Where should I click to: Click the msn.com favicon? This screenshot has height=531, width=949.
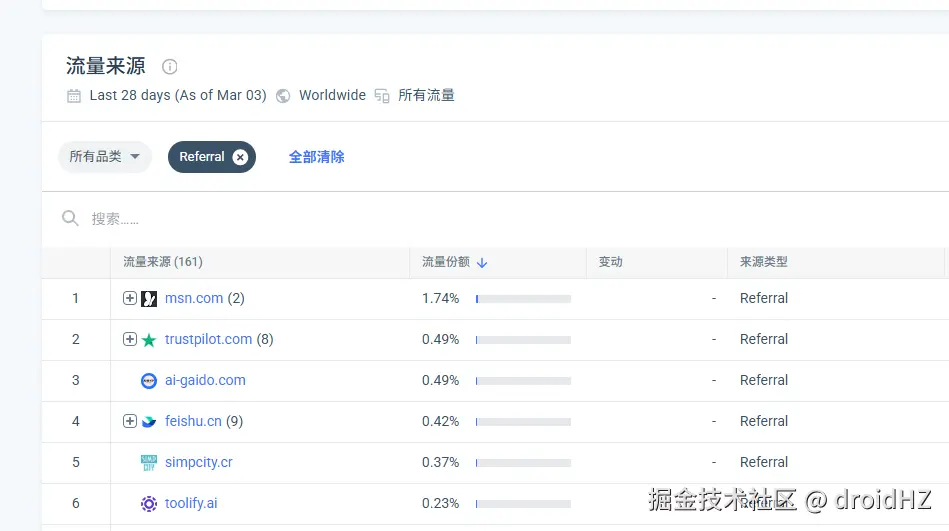149,298
